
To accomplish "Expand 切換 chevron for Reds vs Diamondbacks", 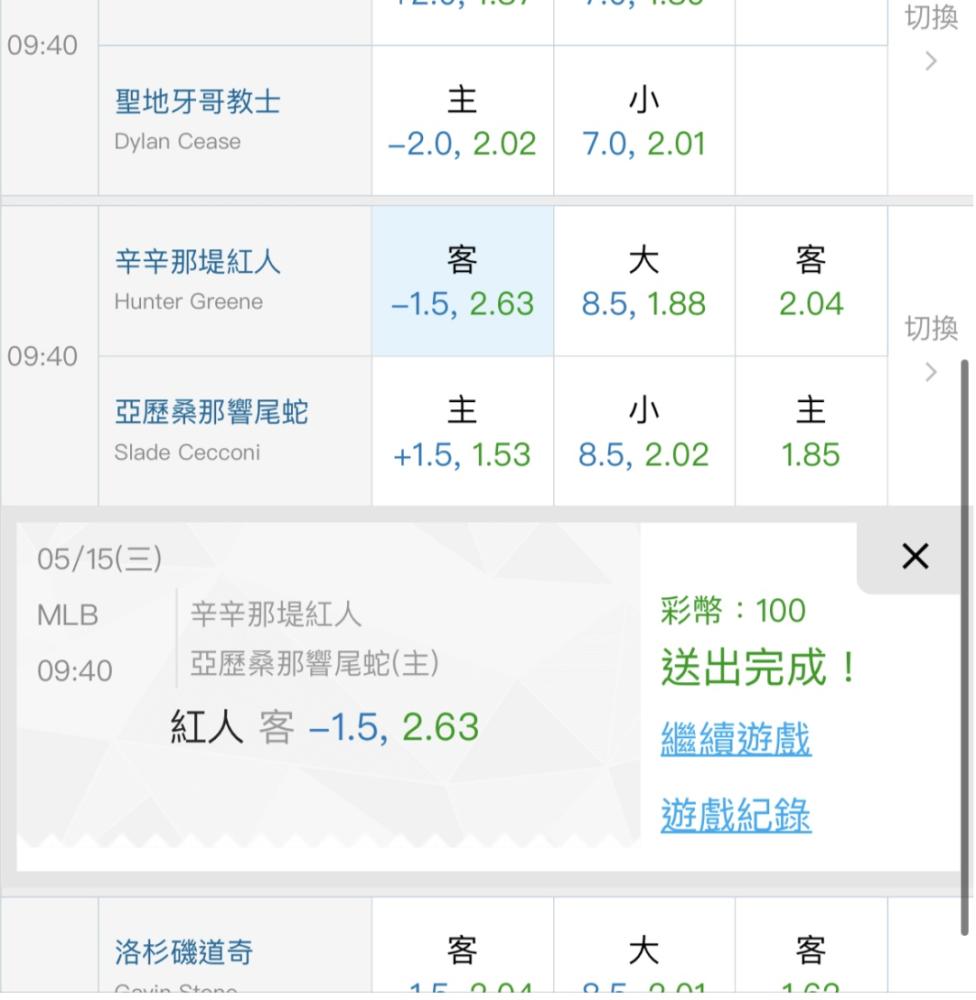I will [931, 348].
